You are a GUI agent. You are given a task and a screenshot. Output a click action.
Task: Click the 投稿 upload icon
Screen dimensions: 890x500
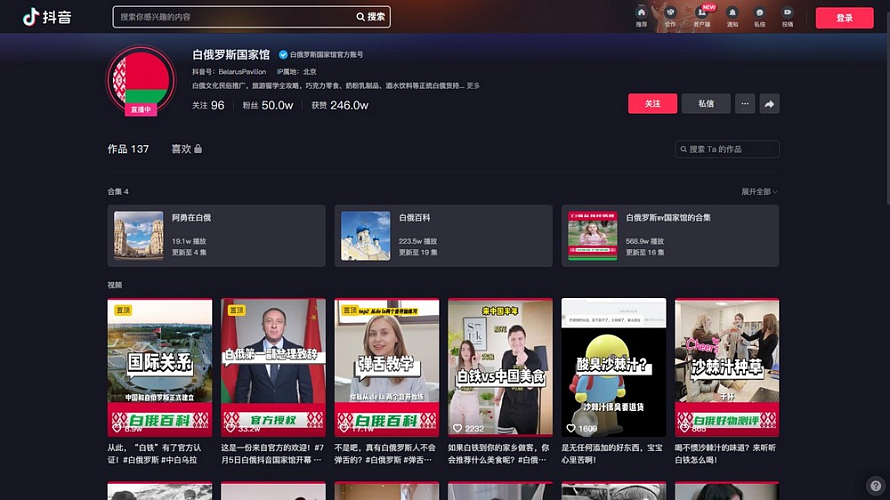point(788,17)
